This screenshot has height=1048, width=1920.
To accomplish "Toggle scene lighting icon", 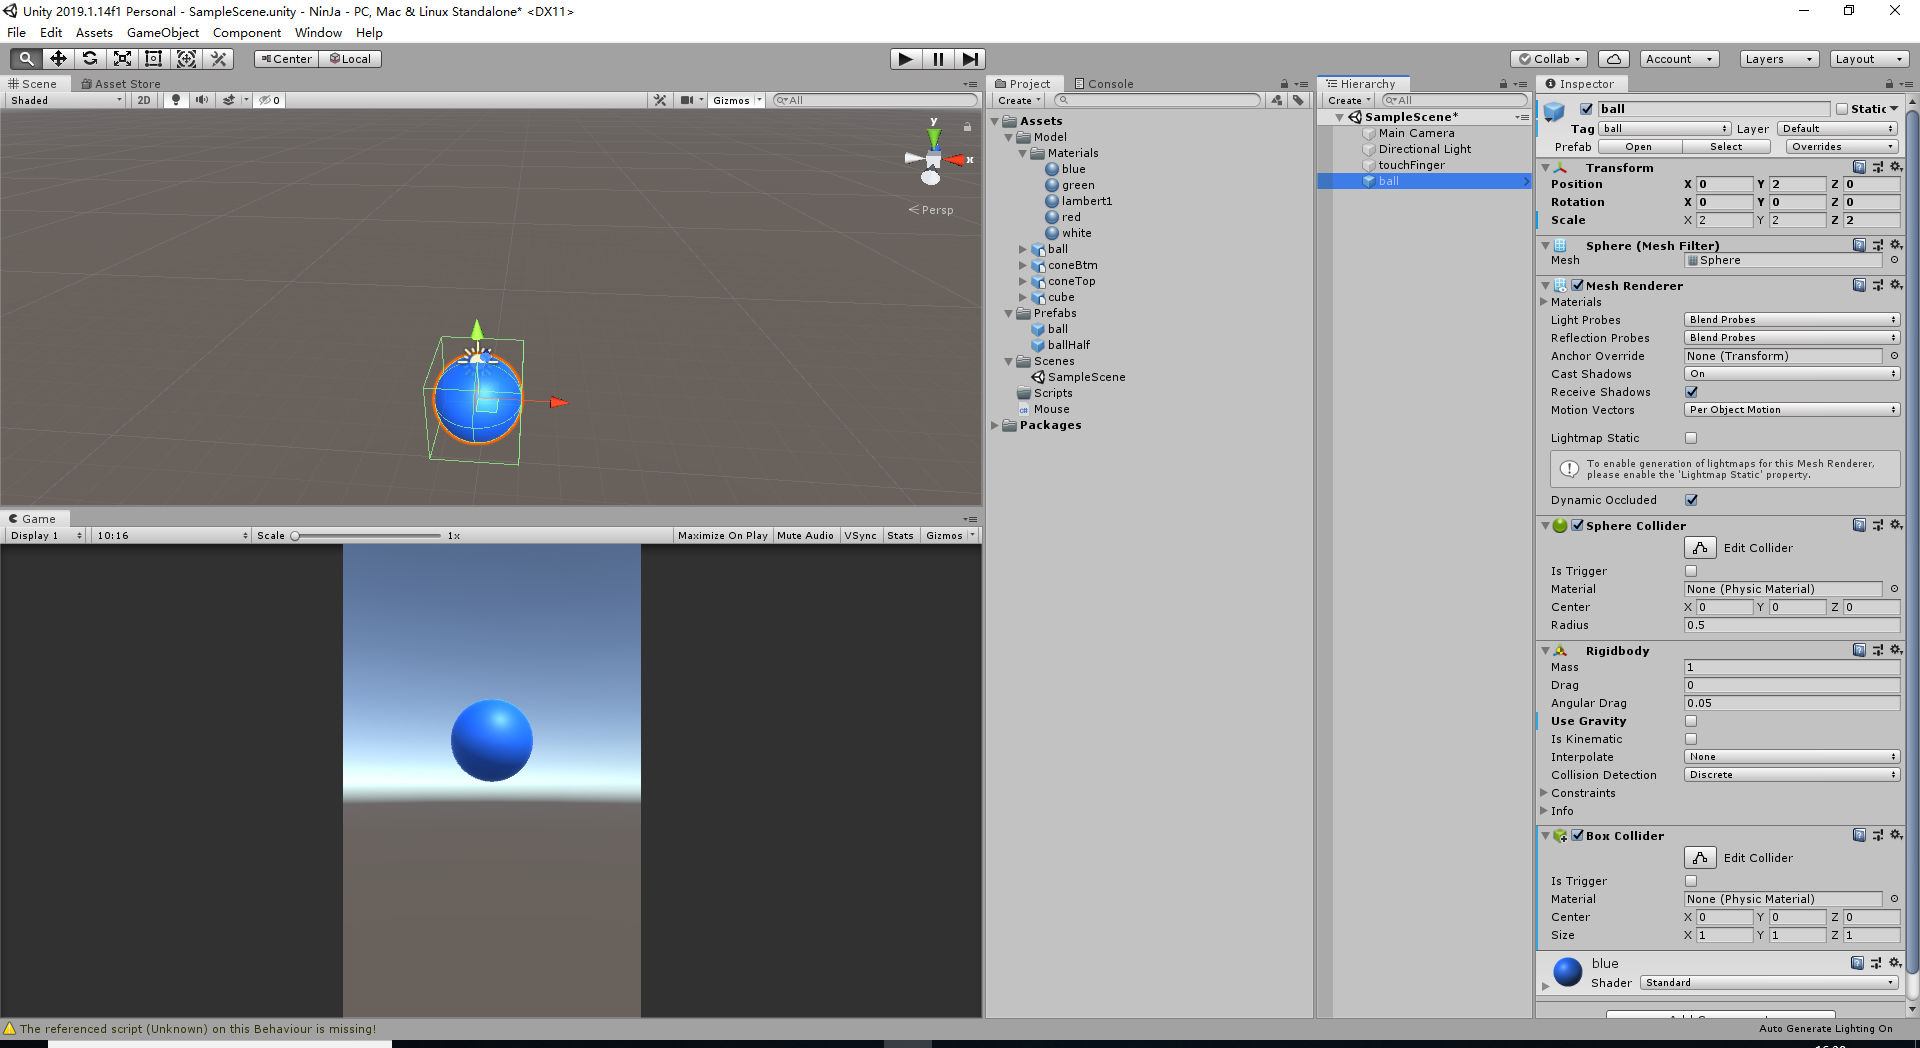I will coord(176,100).
